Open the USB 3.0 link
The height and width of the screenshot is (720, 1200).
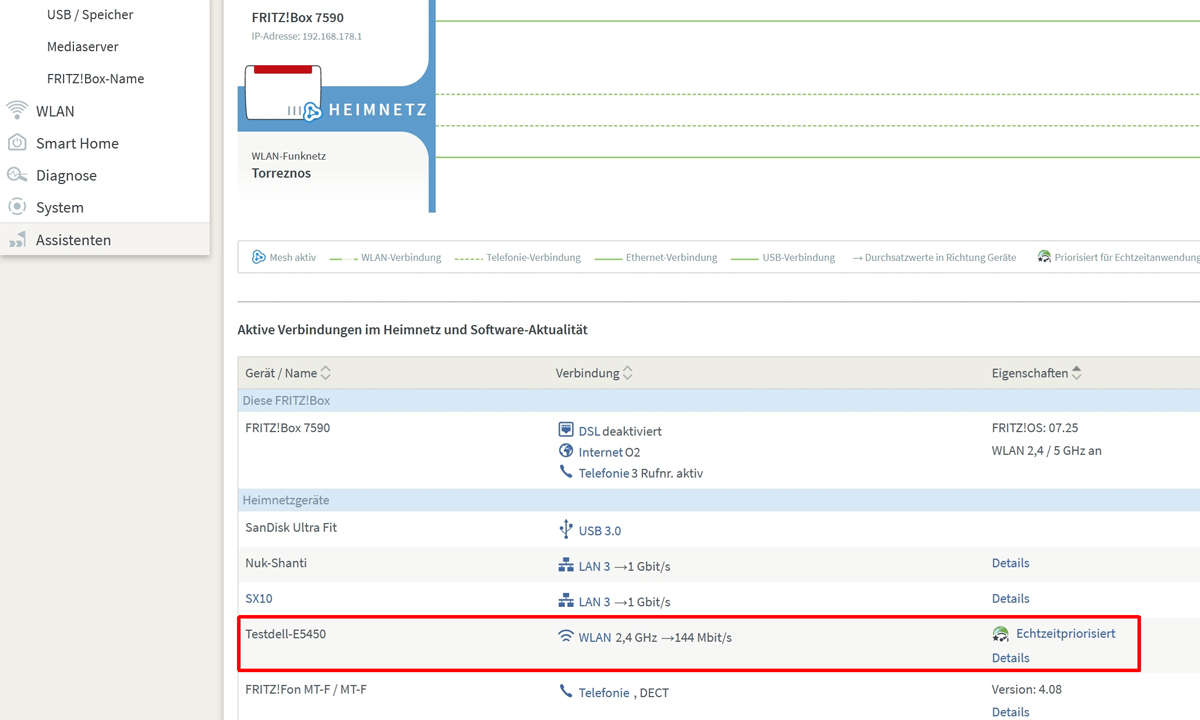[600, 530]
